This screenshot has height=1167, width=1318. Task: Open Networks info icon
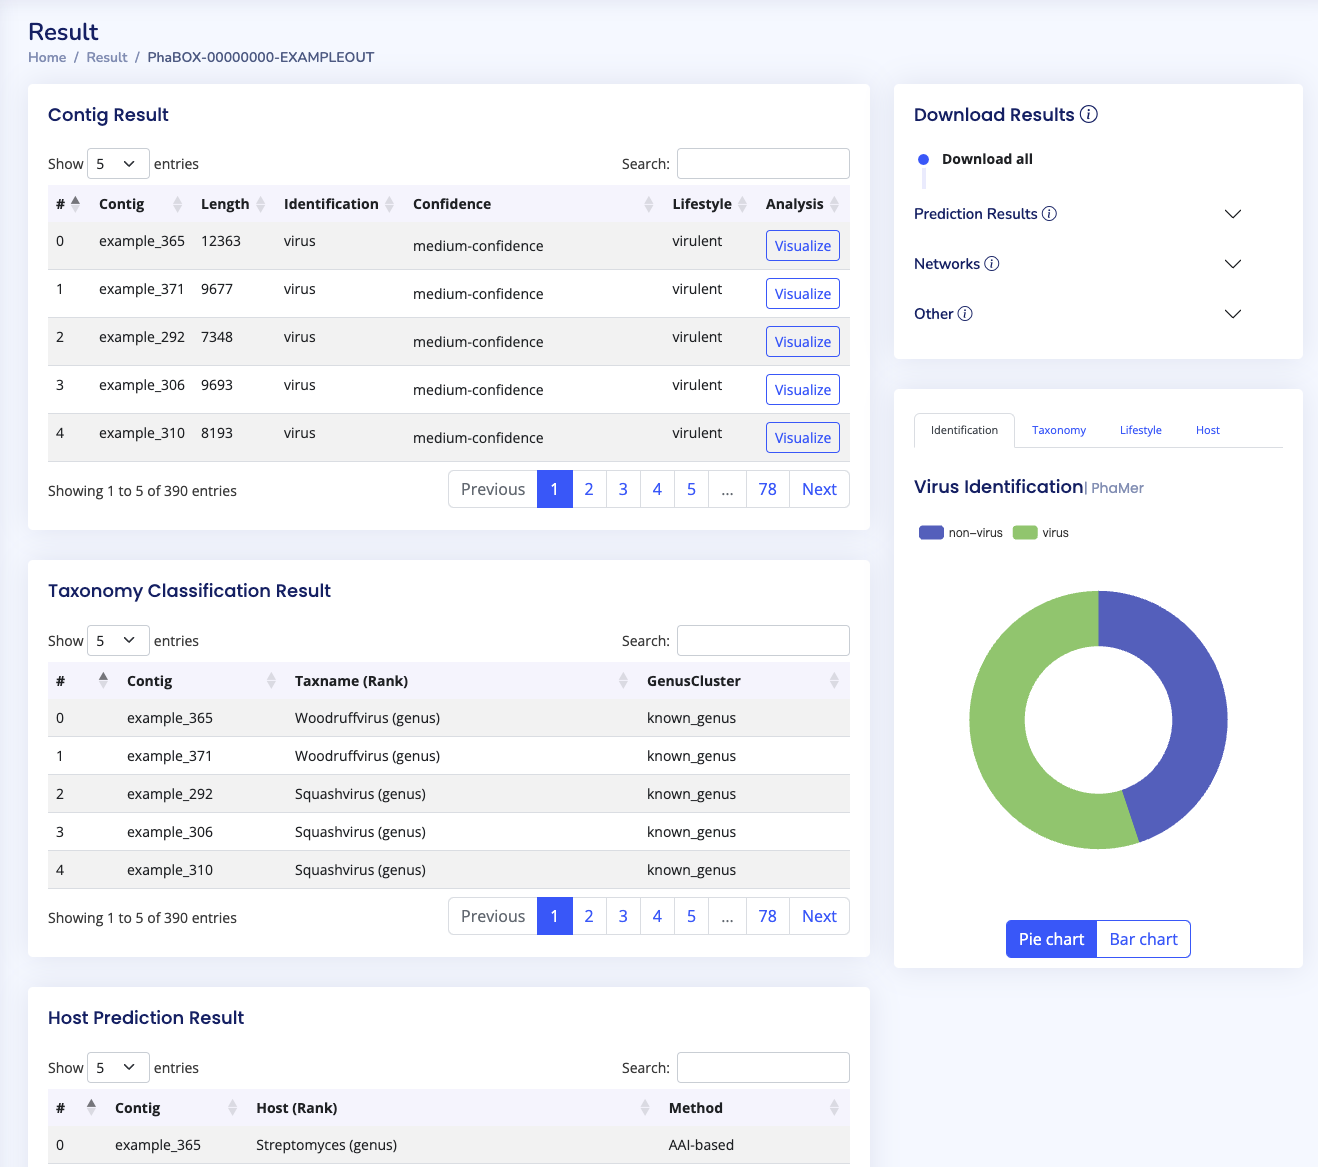991,263
